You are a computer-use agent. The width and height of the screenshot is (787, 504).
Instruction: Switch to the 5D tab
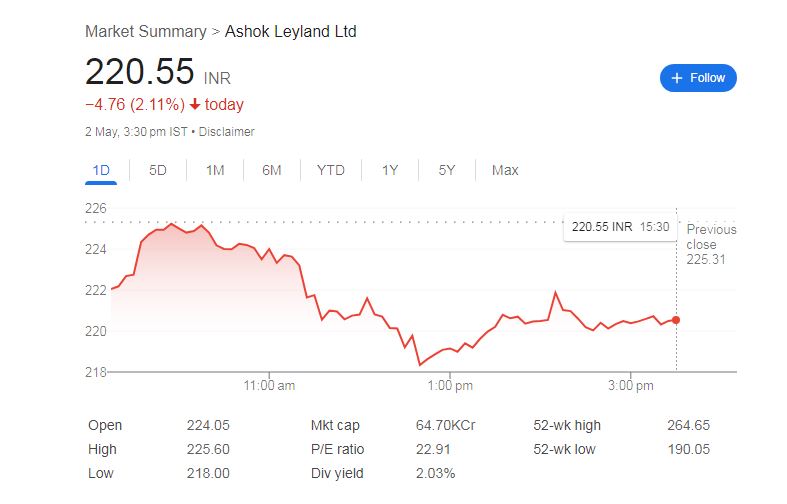tap(158, 170)
